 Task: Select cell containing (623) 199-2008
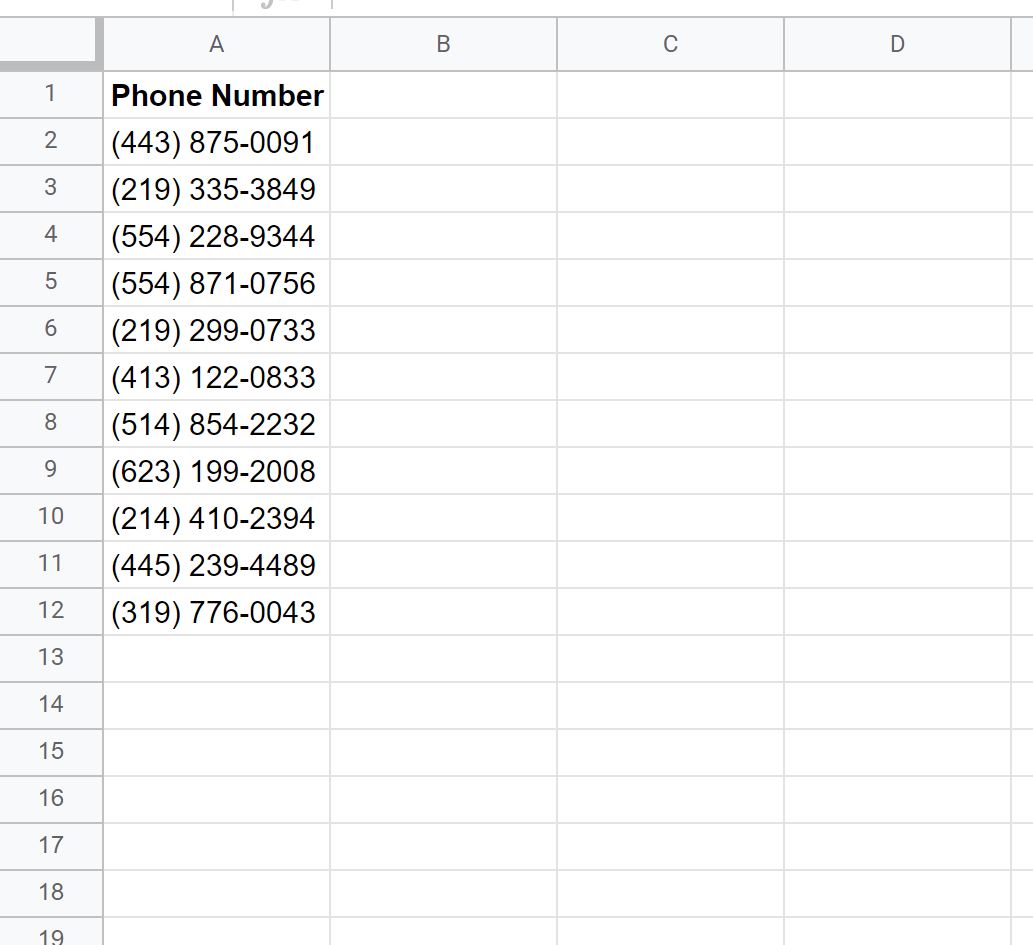(x=217, y=471)
